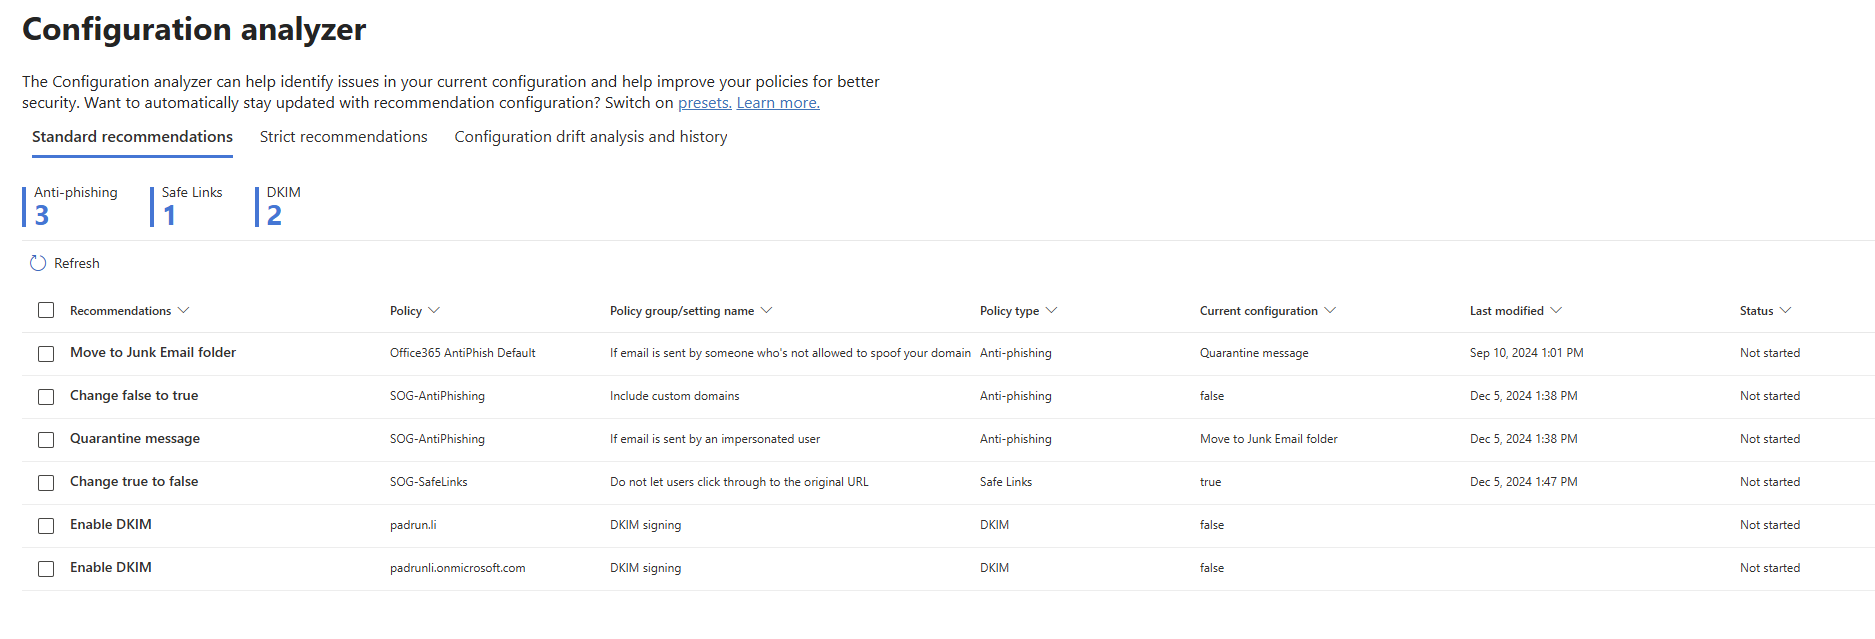Tick the select-all checkbox in the header row

pyautogui.click(x=46, y=310)
